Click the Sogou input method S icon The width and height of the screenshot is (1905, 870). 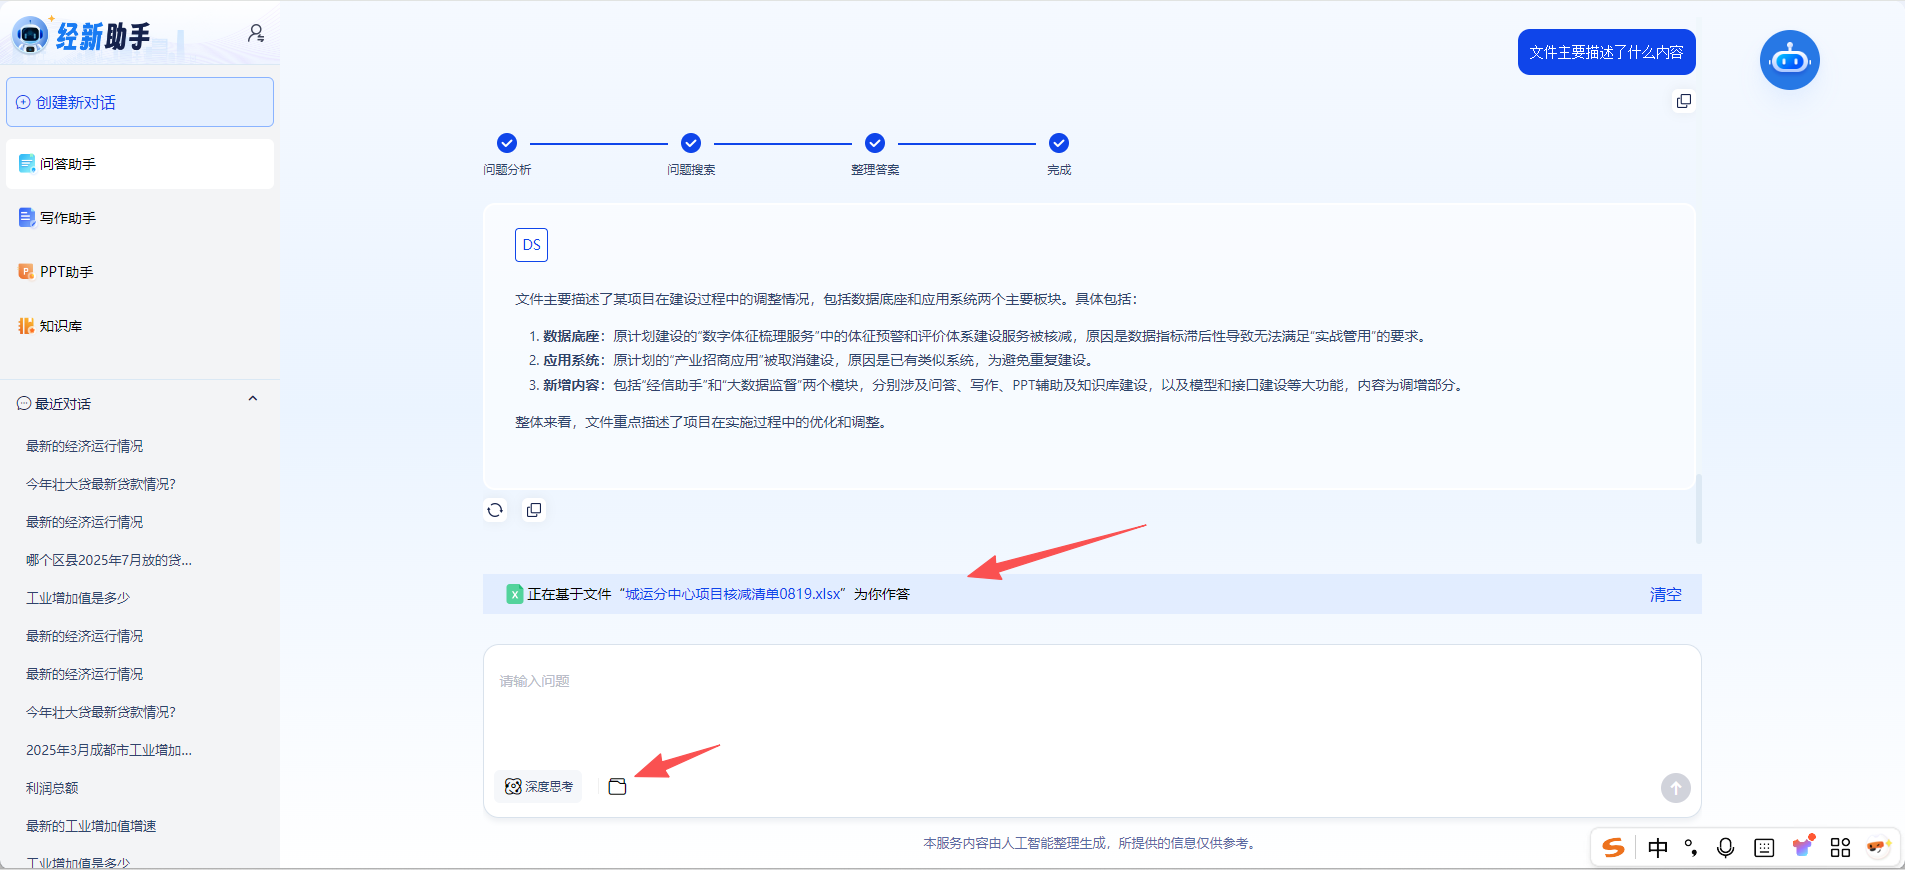[x=1613, y=848]
